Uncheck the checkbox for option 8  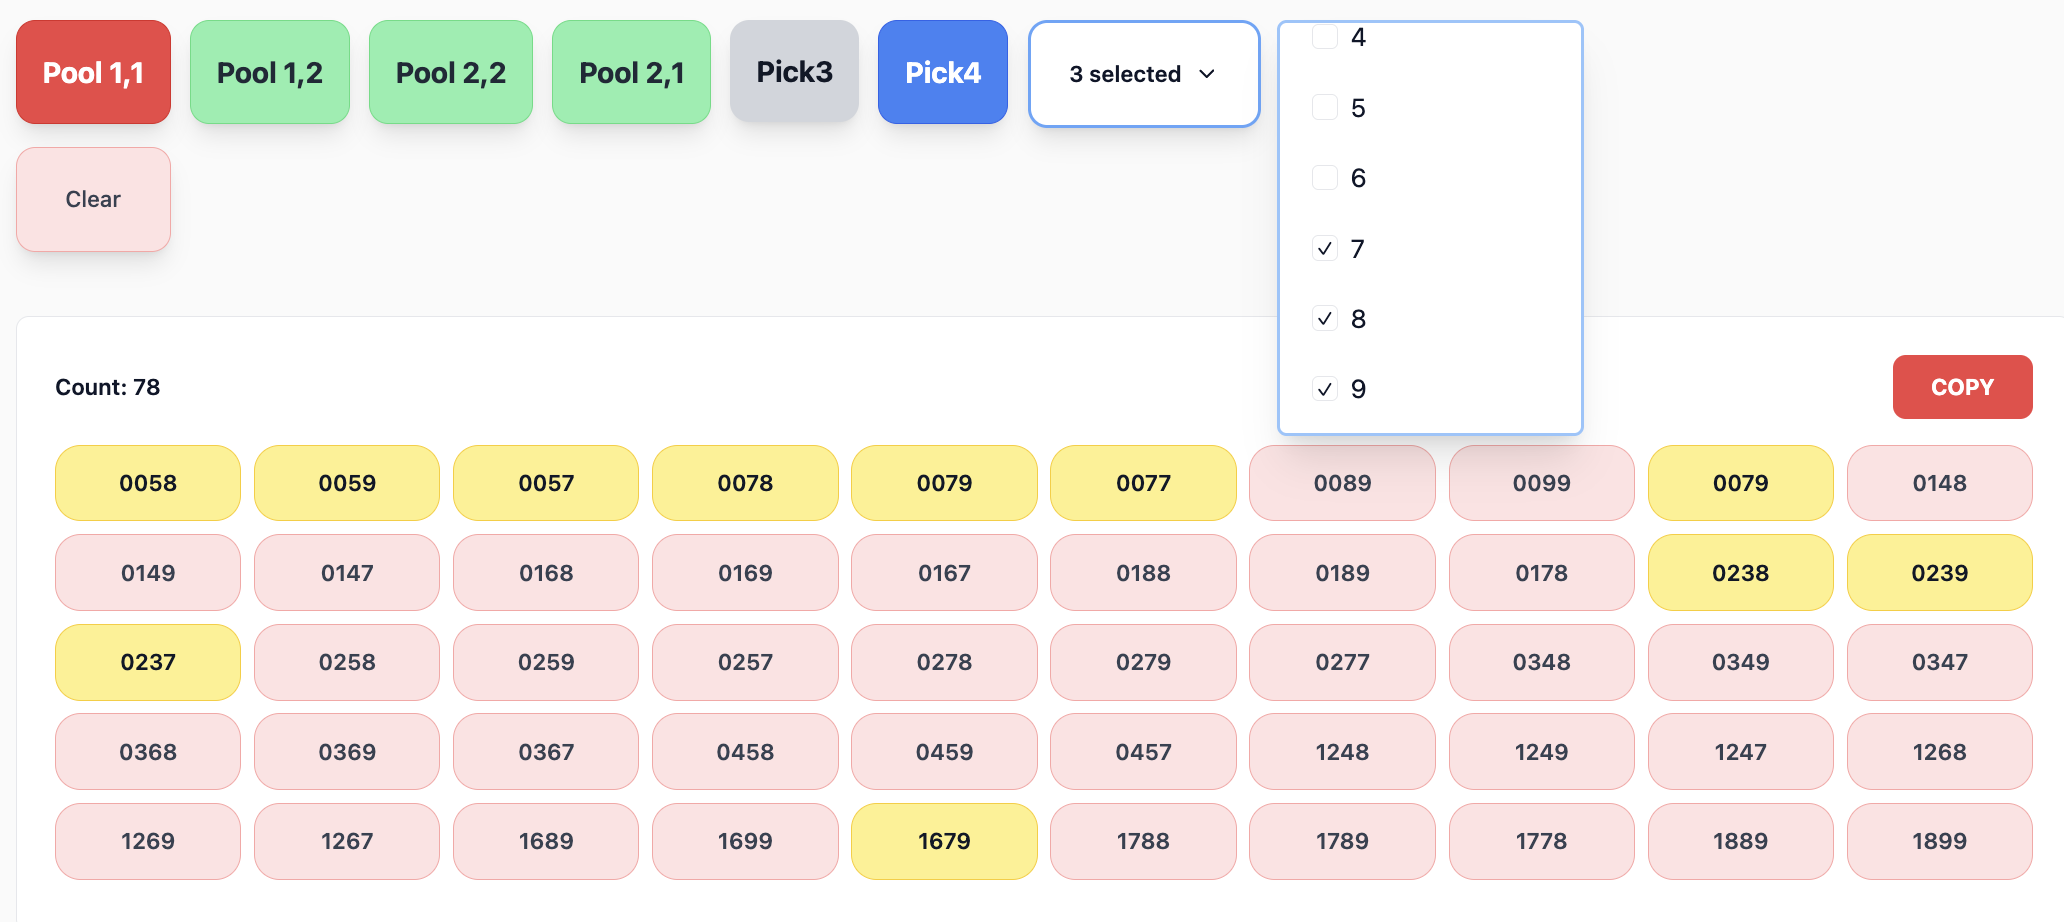[x=1325, y=319]
